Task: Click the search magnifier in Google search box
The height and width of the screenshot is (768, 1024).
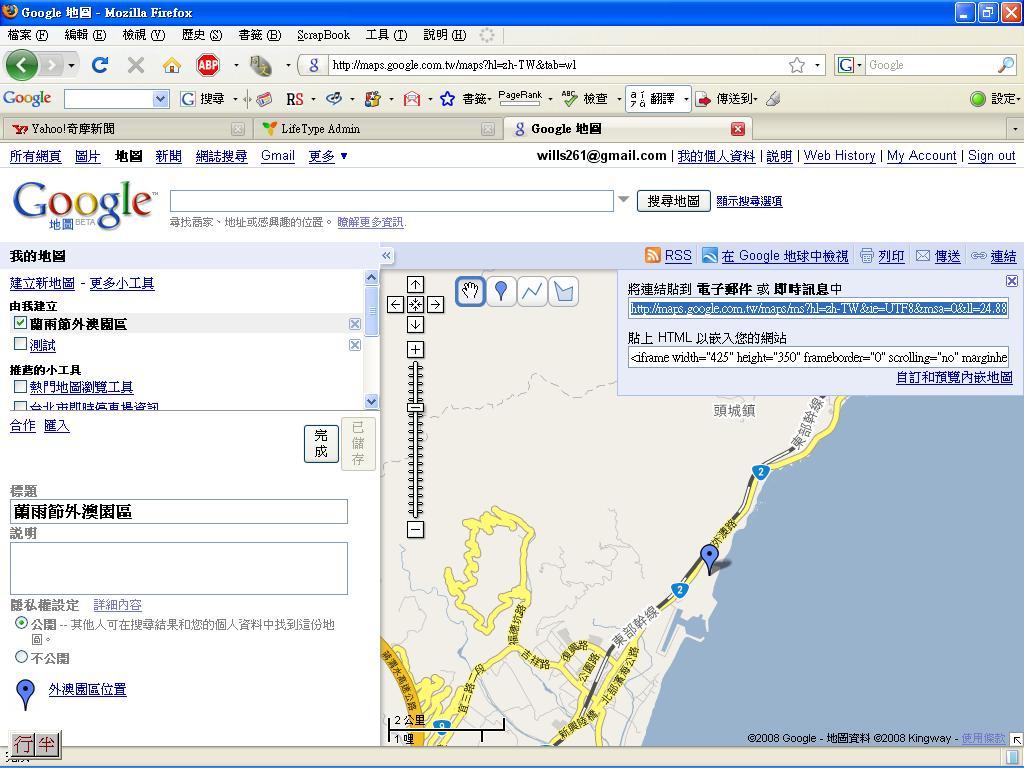Action: [1006, 65]
